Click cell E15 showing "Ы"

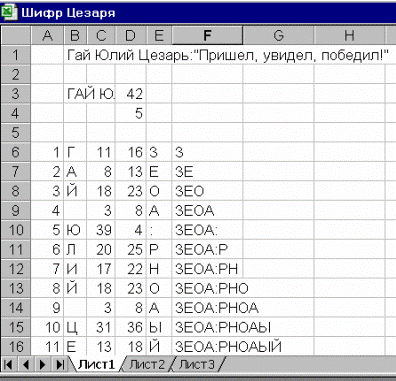click(159, 327)
